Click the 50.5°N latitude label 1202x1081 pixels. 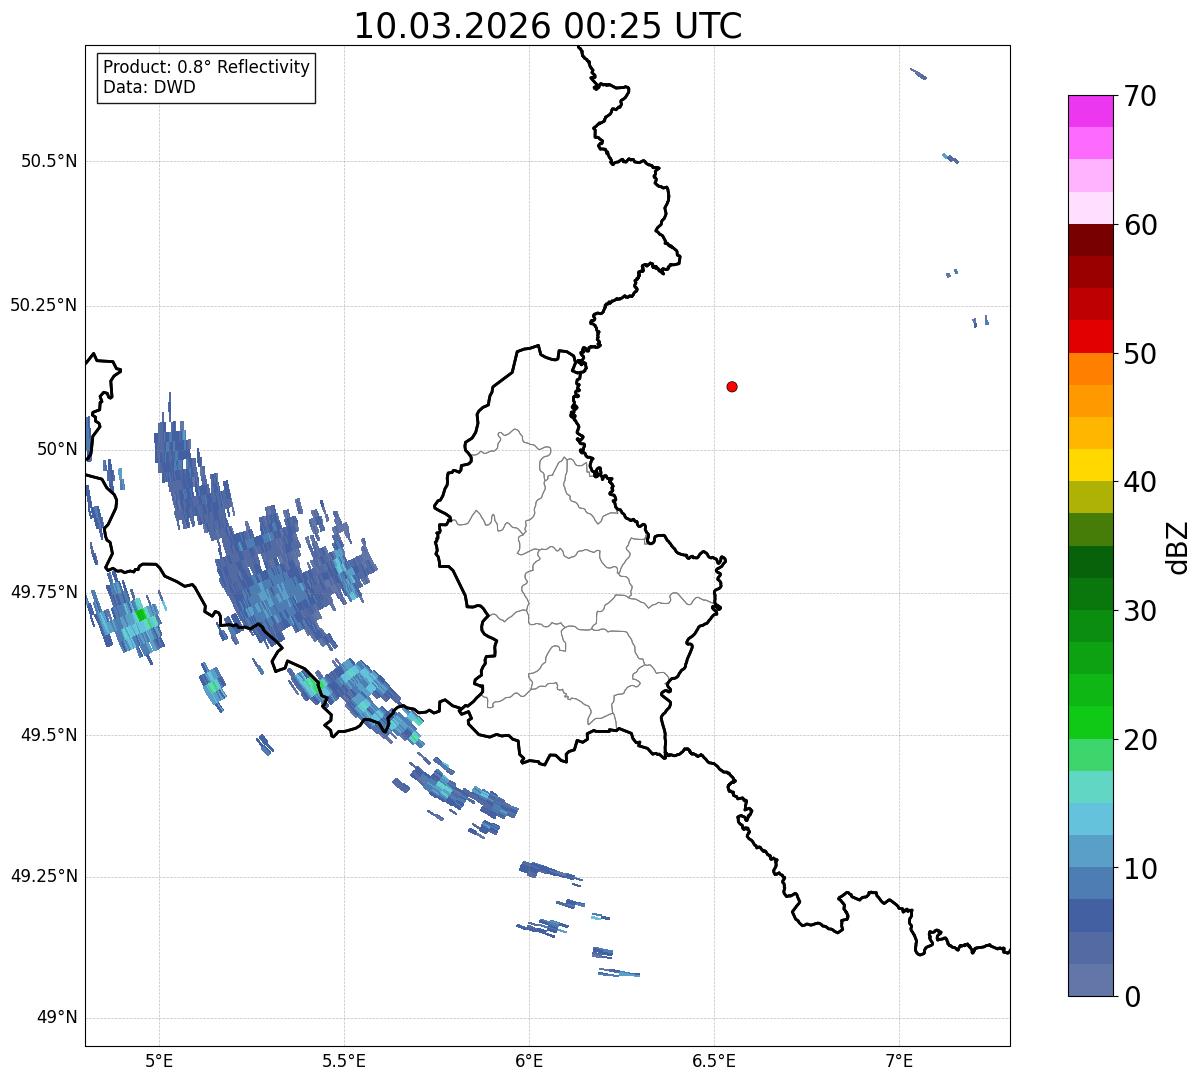coord(48,161)
